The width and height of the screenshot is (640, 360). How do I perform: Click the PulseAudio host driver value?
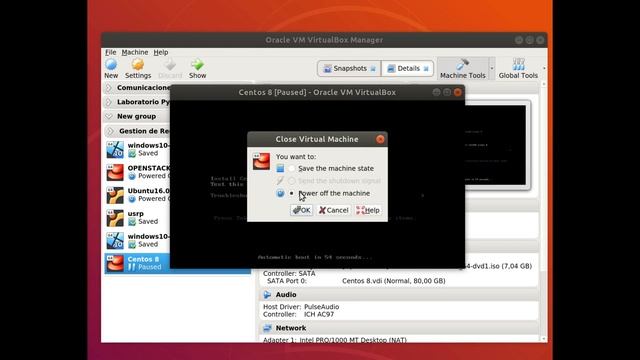tap(322, 307)
